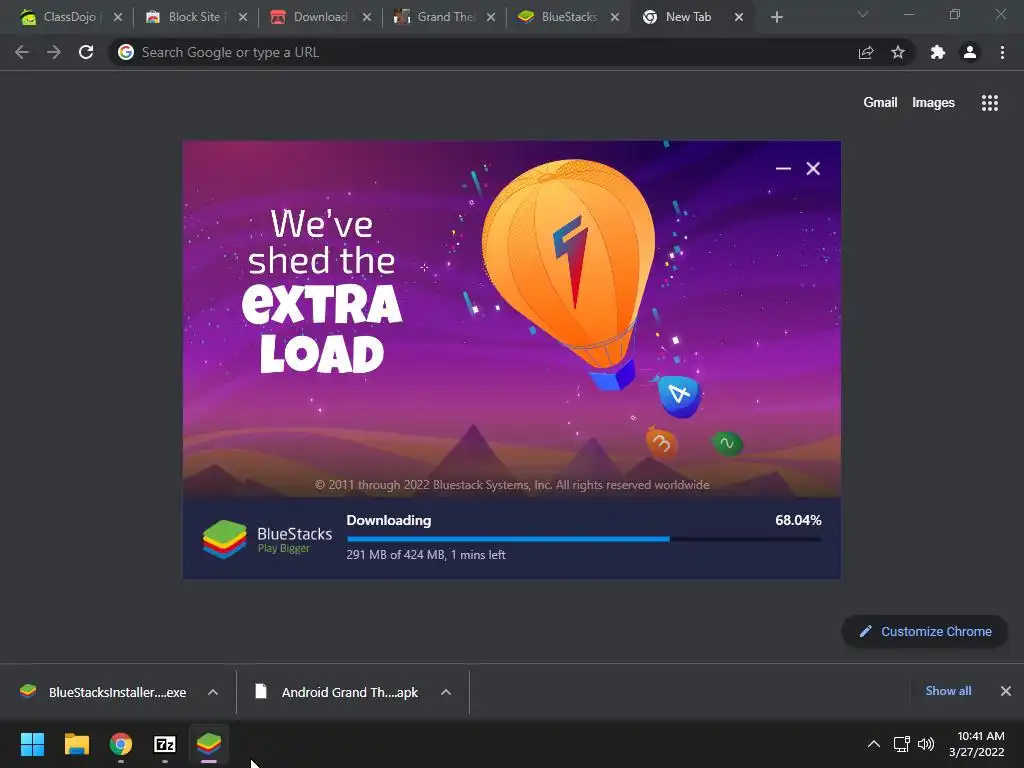1024x768 pixels.
Task: Open File Explorer from taskbar
Action: pos(76,744)
